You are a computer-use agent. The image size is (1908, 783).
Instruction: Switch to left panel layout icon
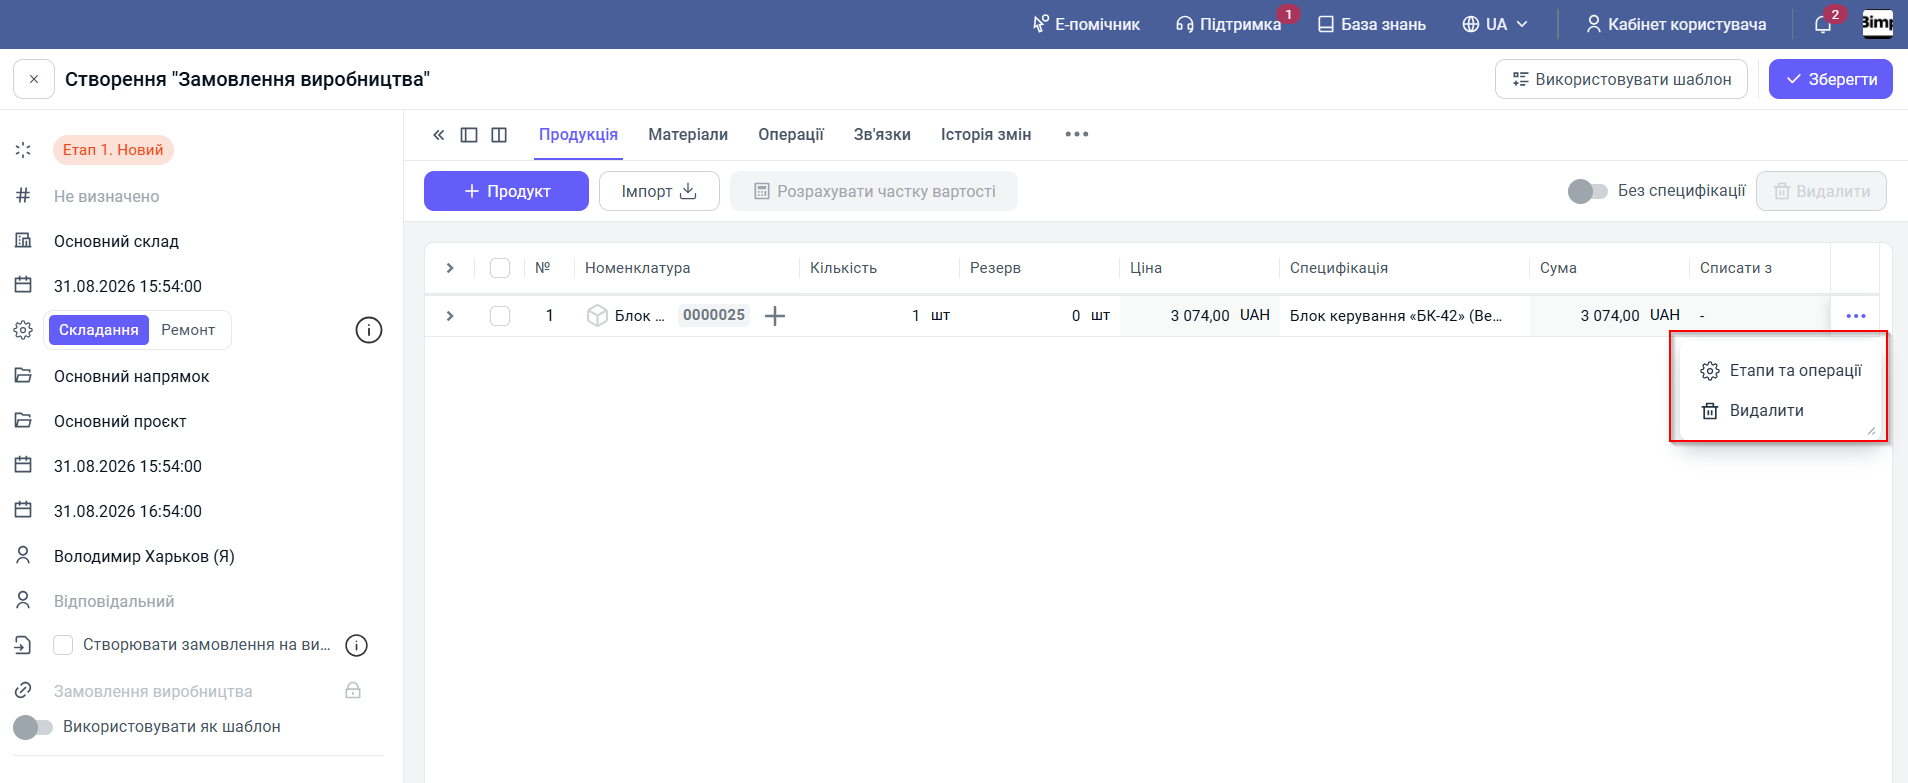pos(469,135)
